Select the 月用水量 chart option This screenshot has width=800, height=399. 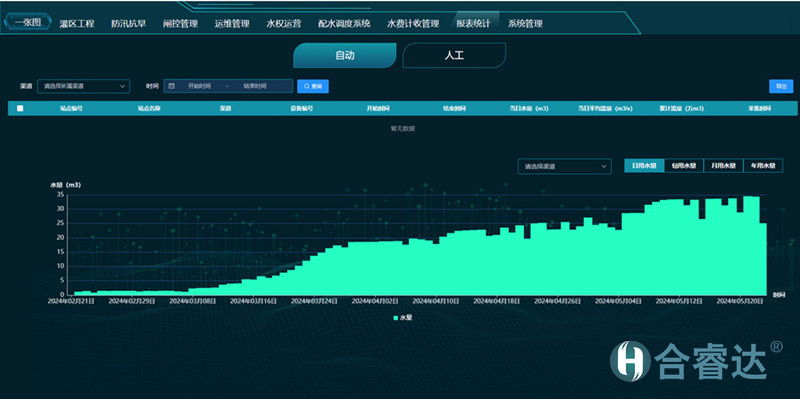723,165
